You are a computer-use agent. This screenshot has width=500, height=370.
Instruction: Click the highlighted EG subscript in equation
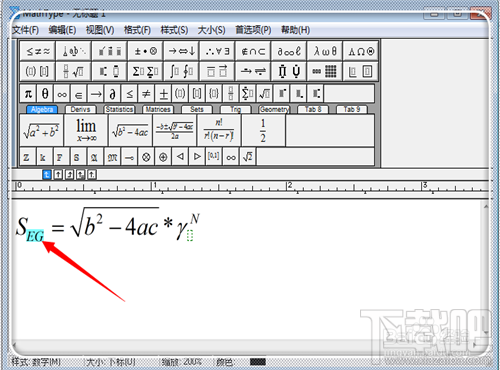tap(35, 236)
